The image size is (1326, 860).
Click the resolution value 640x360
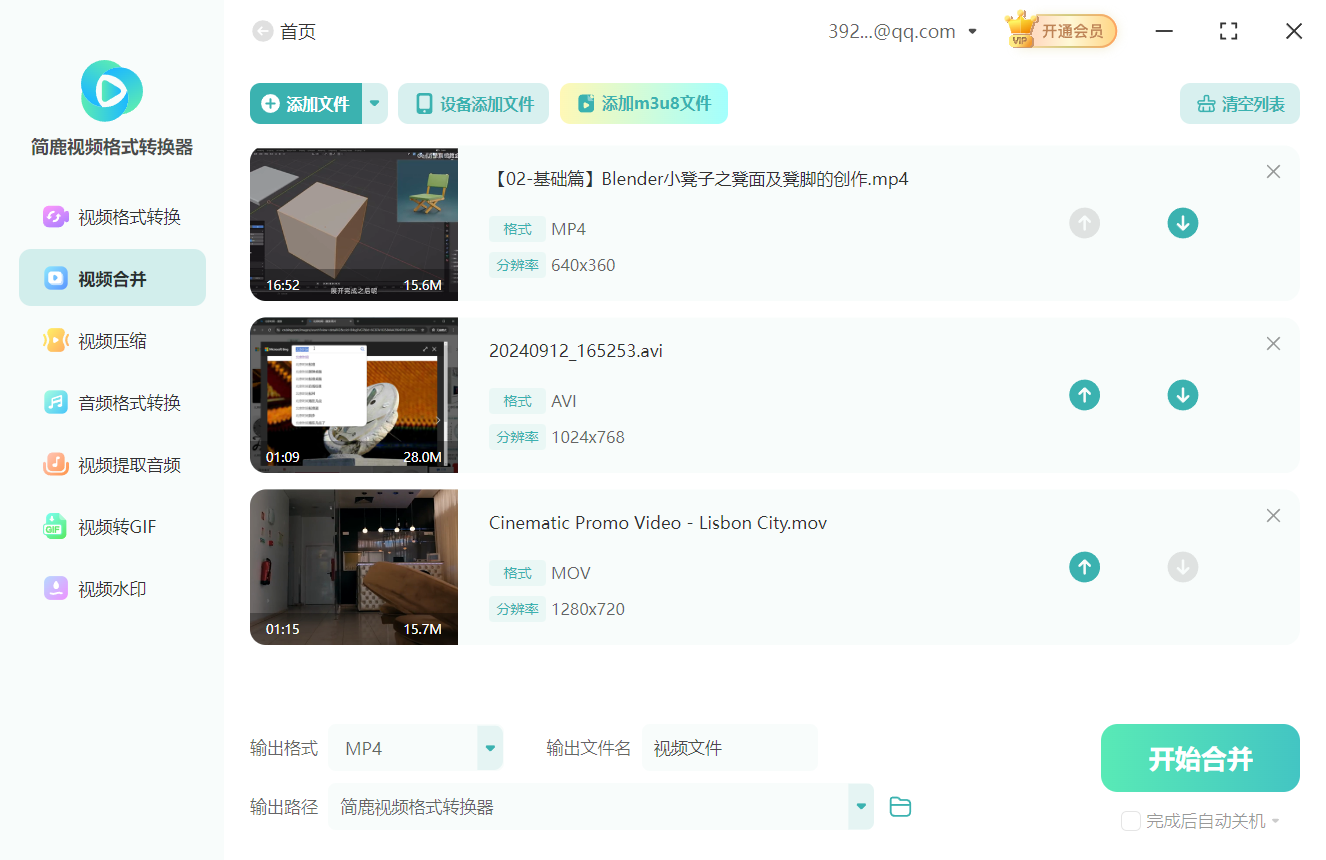(583, 265)
